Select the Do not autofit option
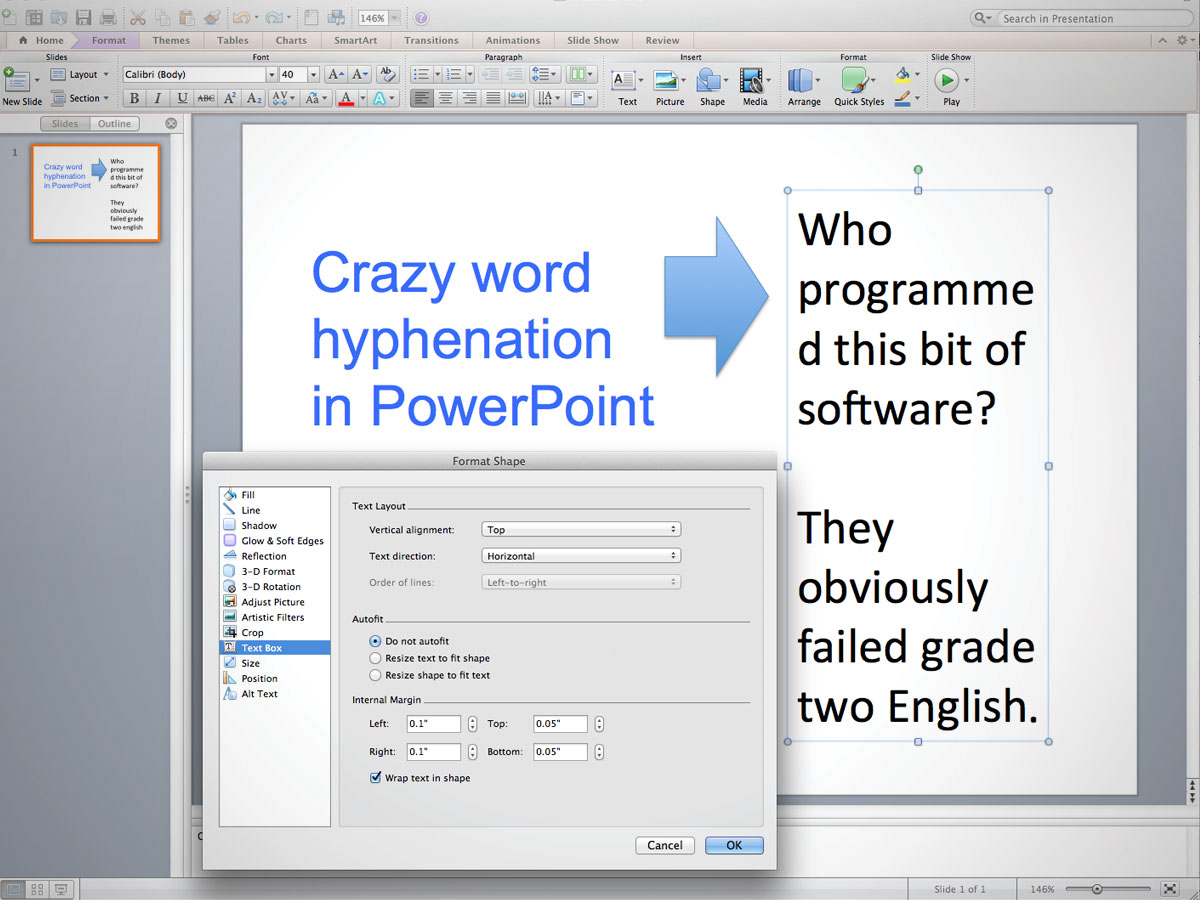The height and width of the screenshot is (900, 1200). pos(376,641)
